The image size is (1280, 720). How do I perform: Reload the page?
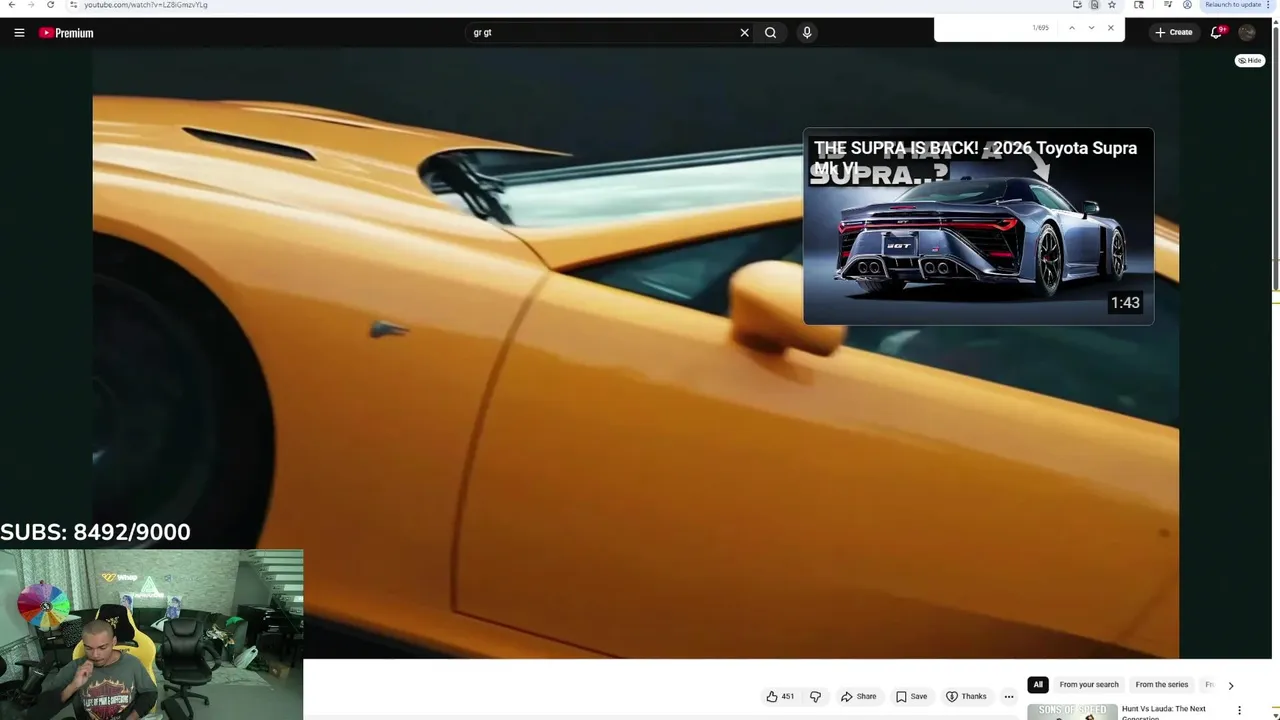click(51, 5)
